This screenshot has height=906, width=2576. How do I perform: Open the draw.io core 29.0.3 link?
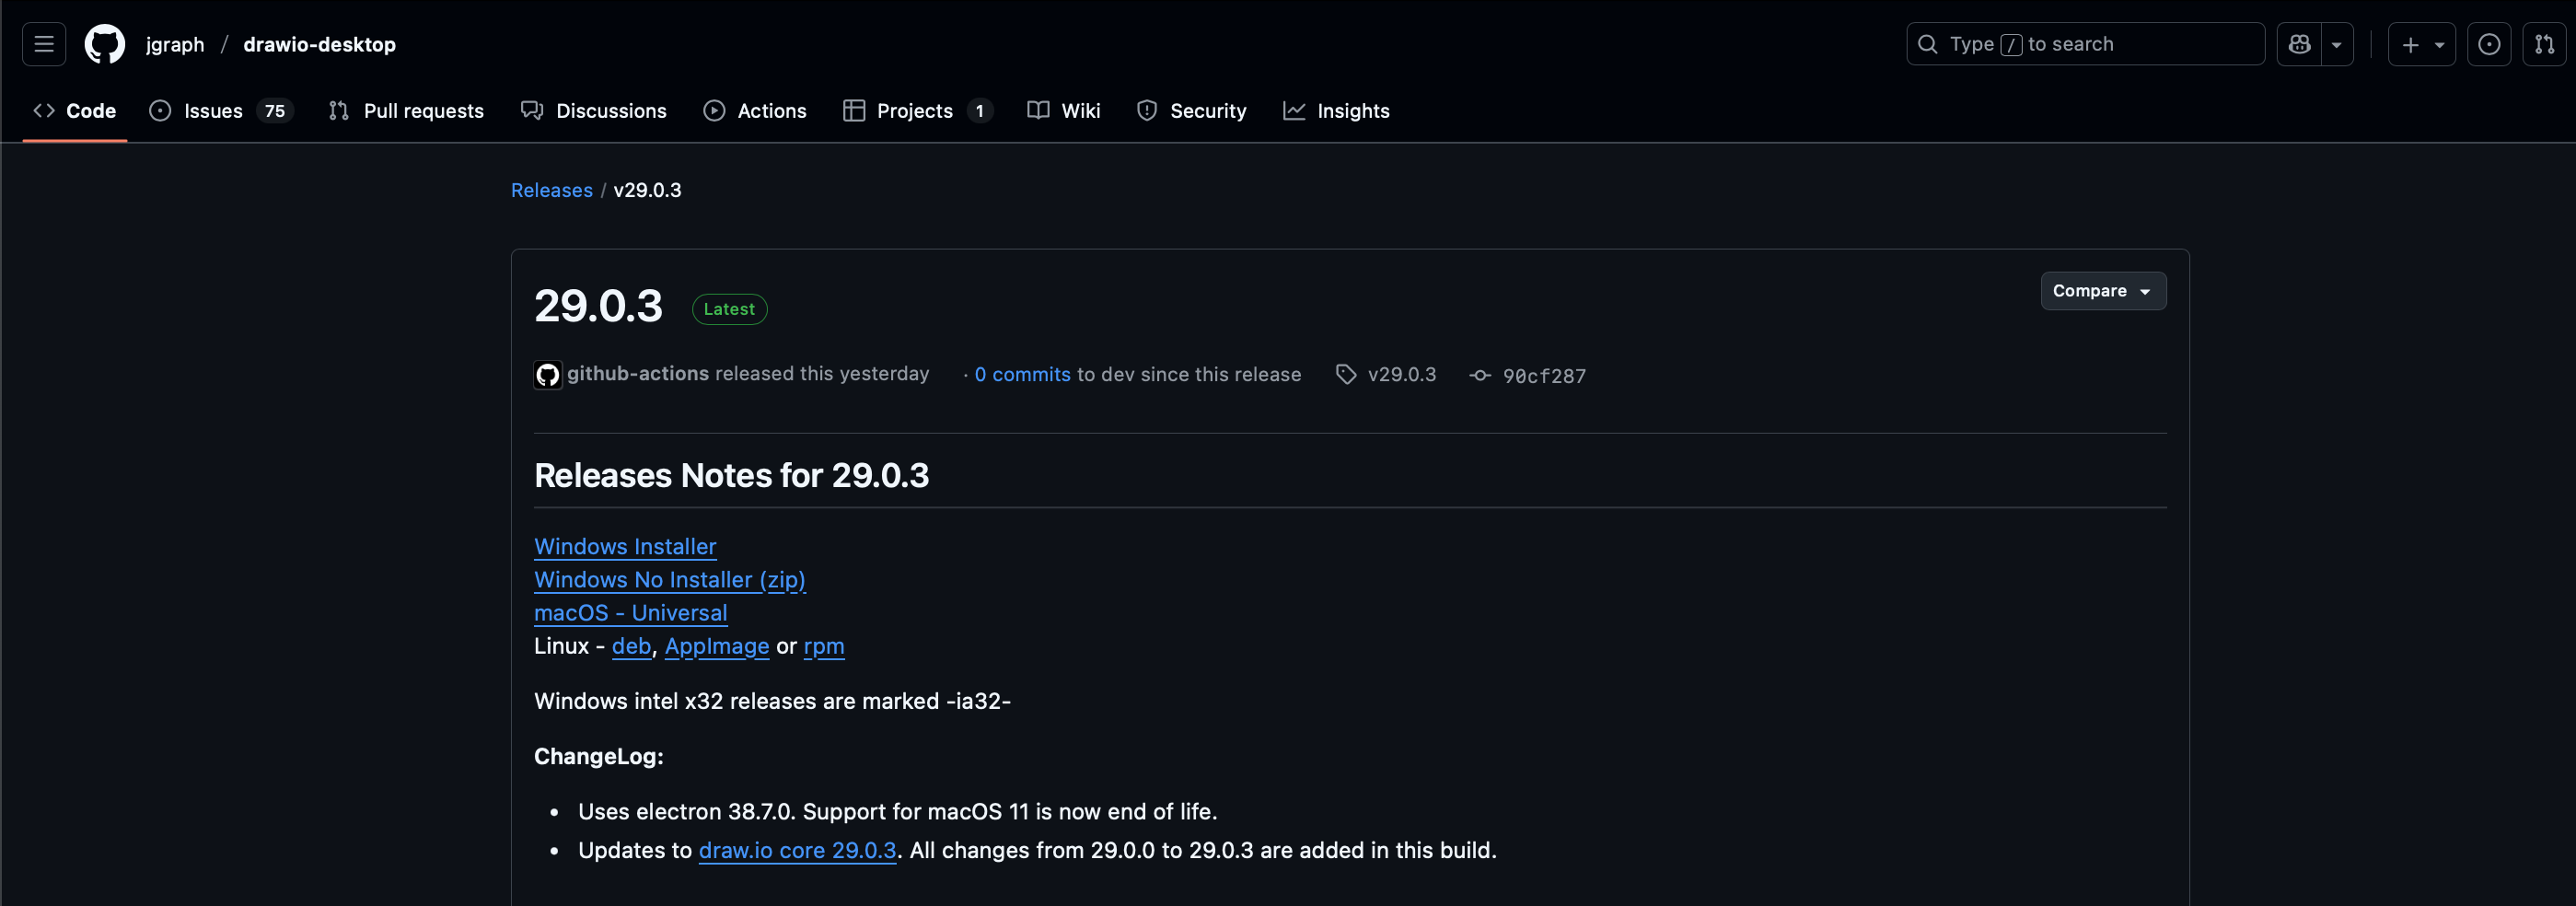797,851
